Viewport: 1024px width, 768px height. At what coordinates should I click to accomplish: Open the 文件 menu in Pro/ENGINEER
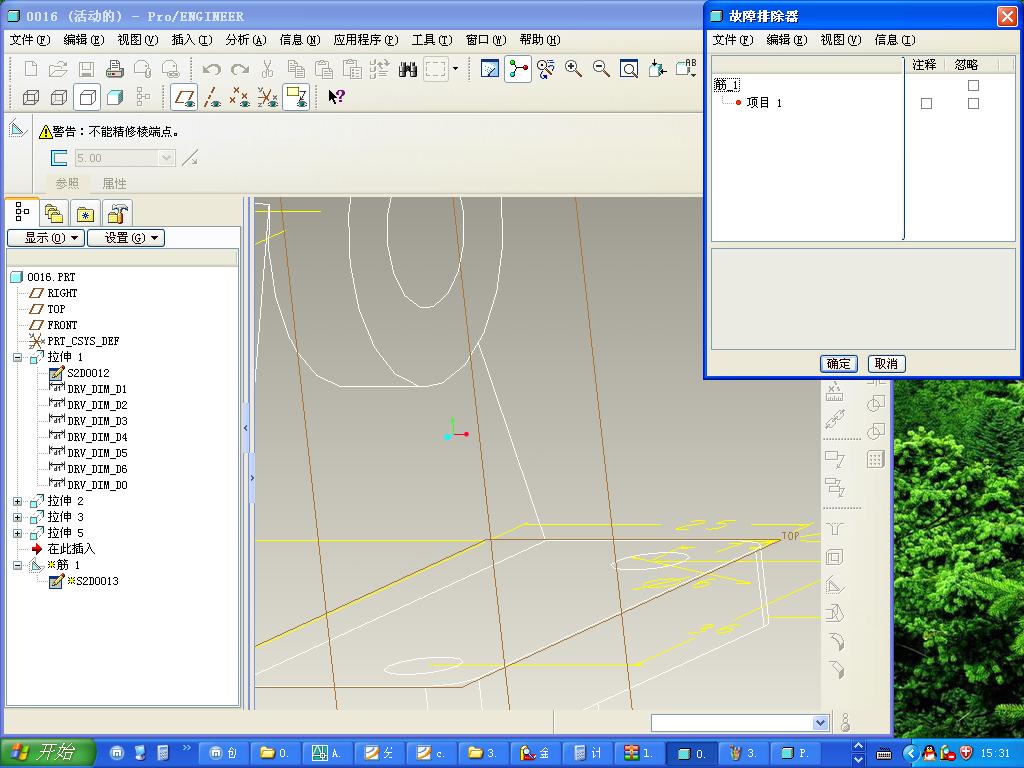point(29,40)
